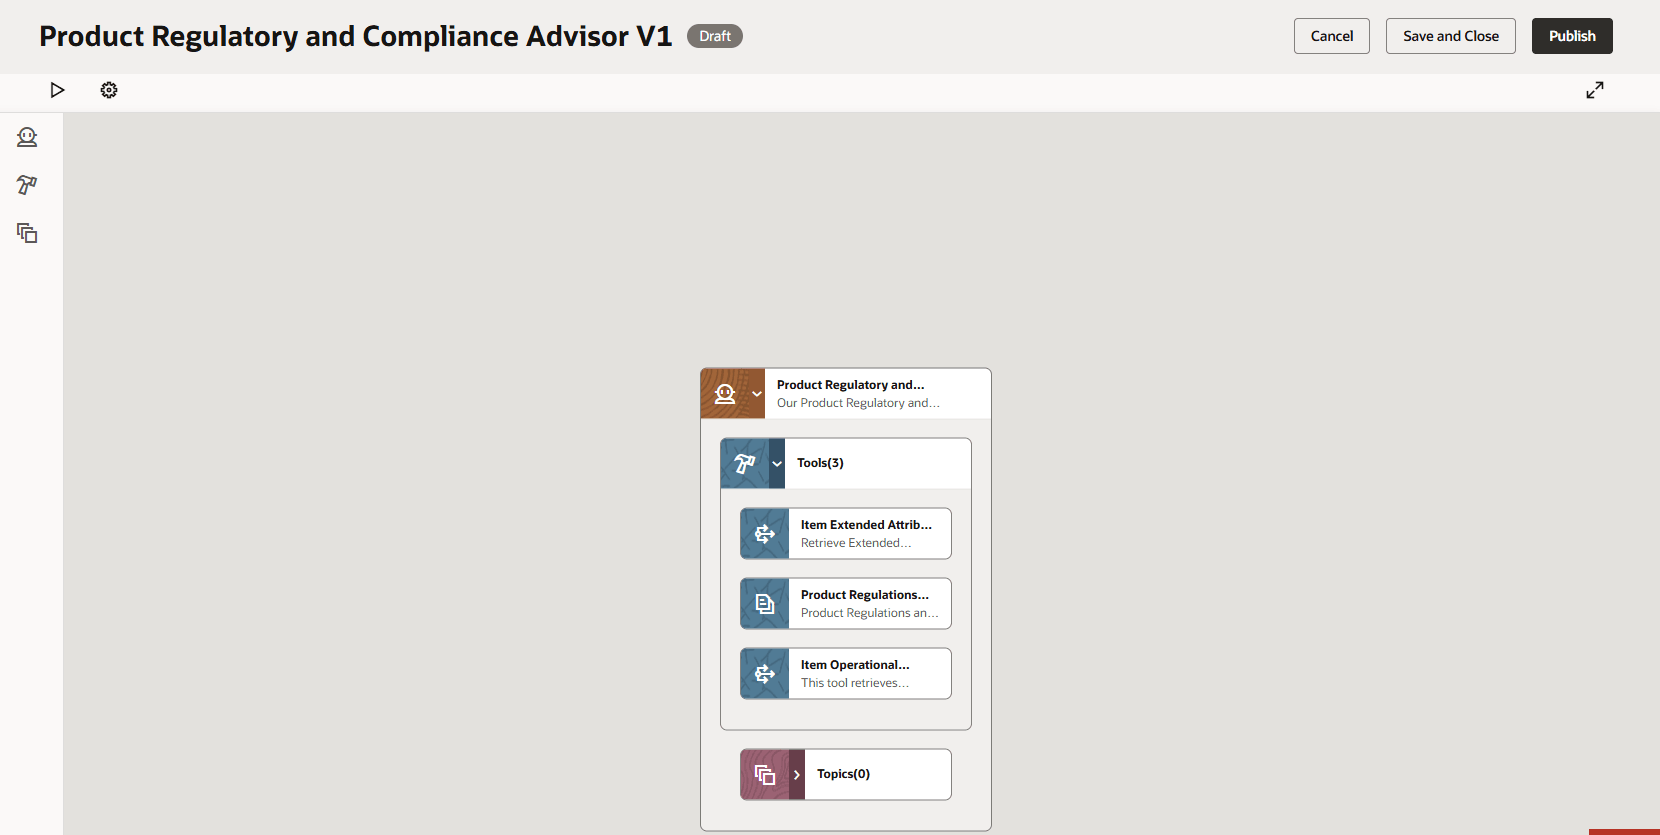
Task: Open the agent panel in left sidebar
Action: pyautogui.click(x=27, y=137)
